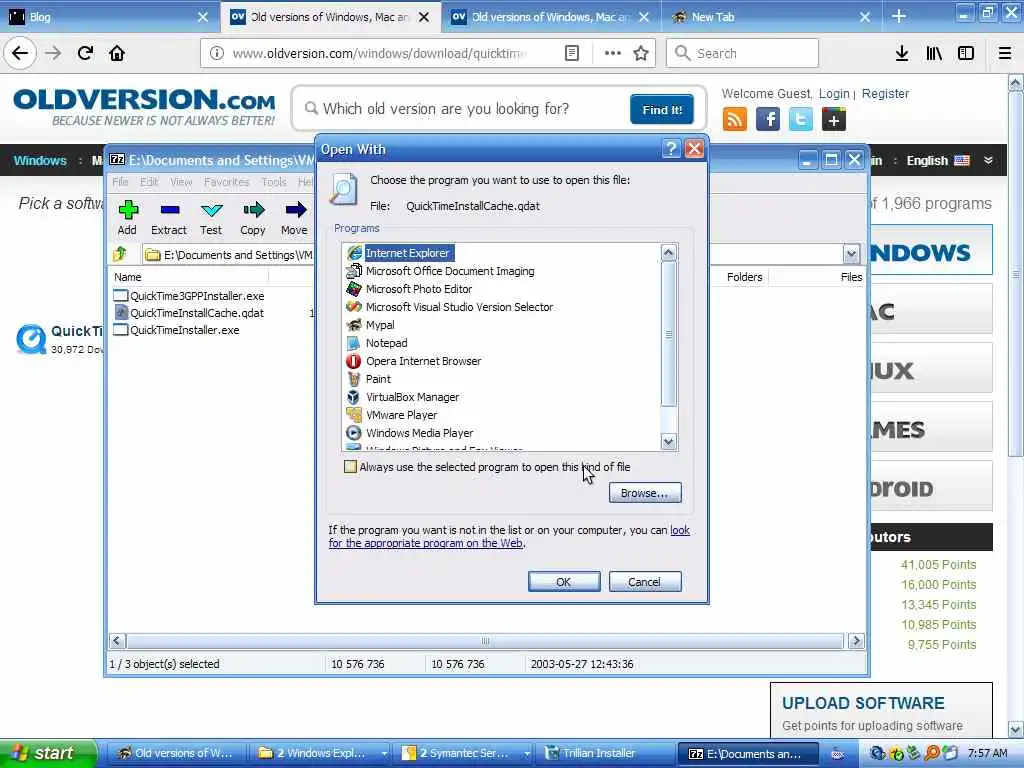
Task: Open new tab with plus button
Action: [x=899, y=16]
